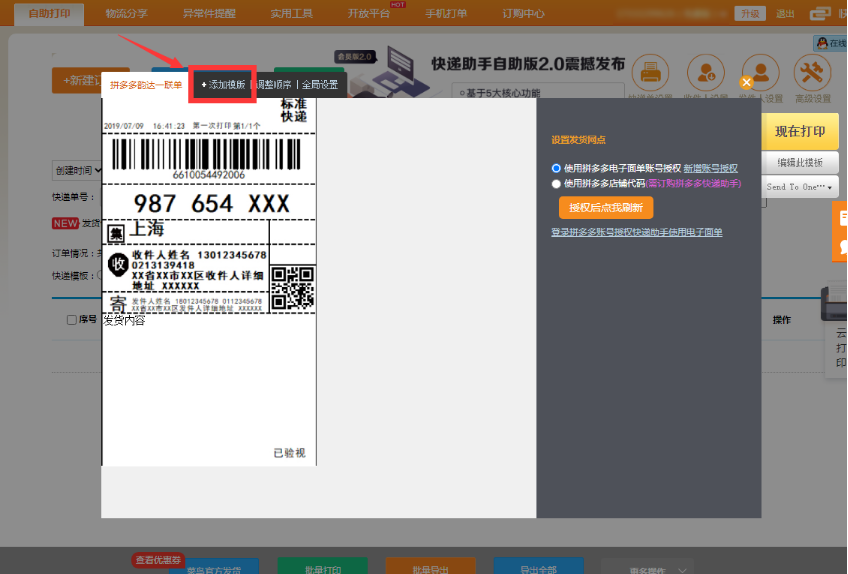Open the advanced settings tools icon

pos(812,73)
